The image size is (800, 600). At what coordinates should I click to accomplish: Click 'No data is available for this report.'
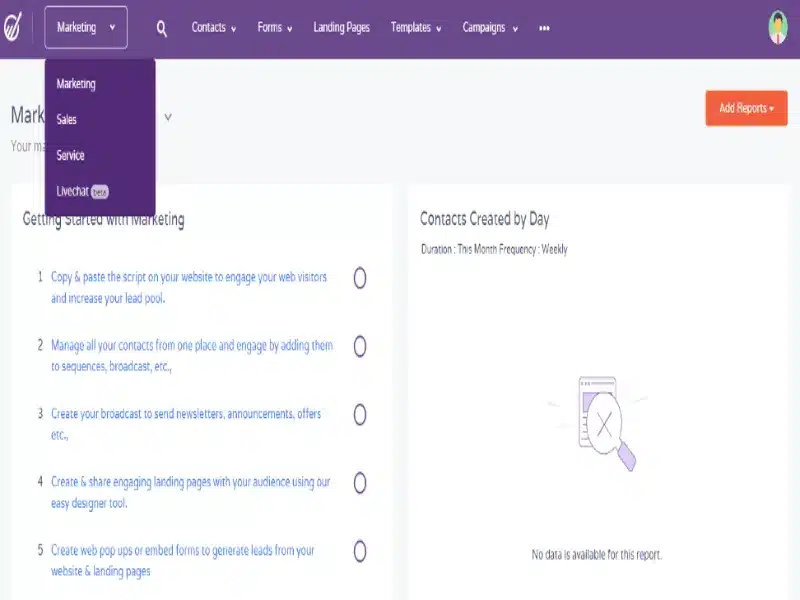coord(596,555)
